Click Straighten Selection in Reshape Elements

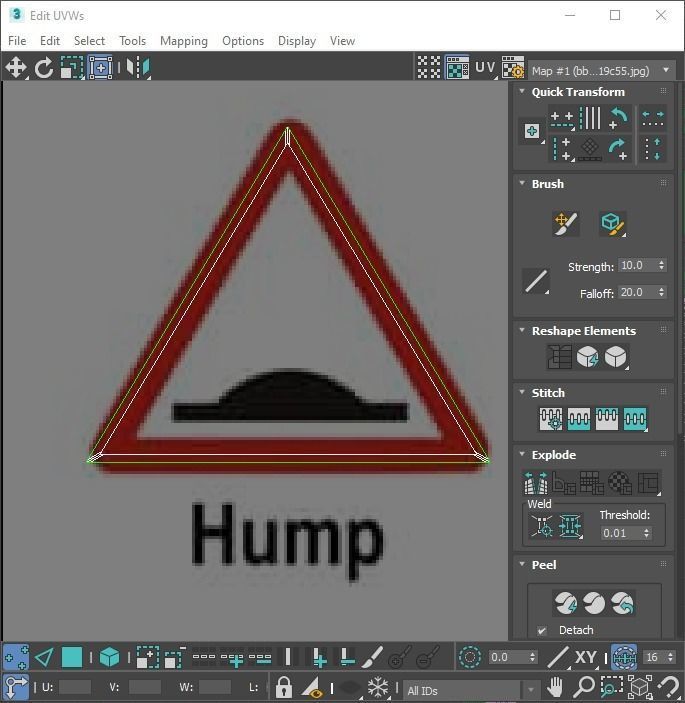pyautogui.click(x=559, y=357)
